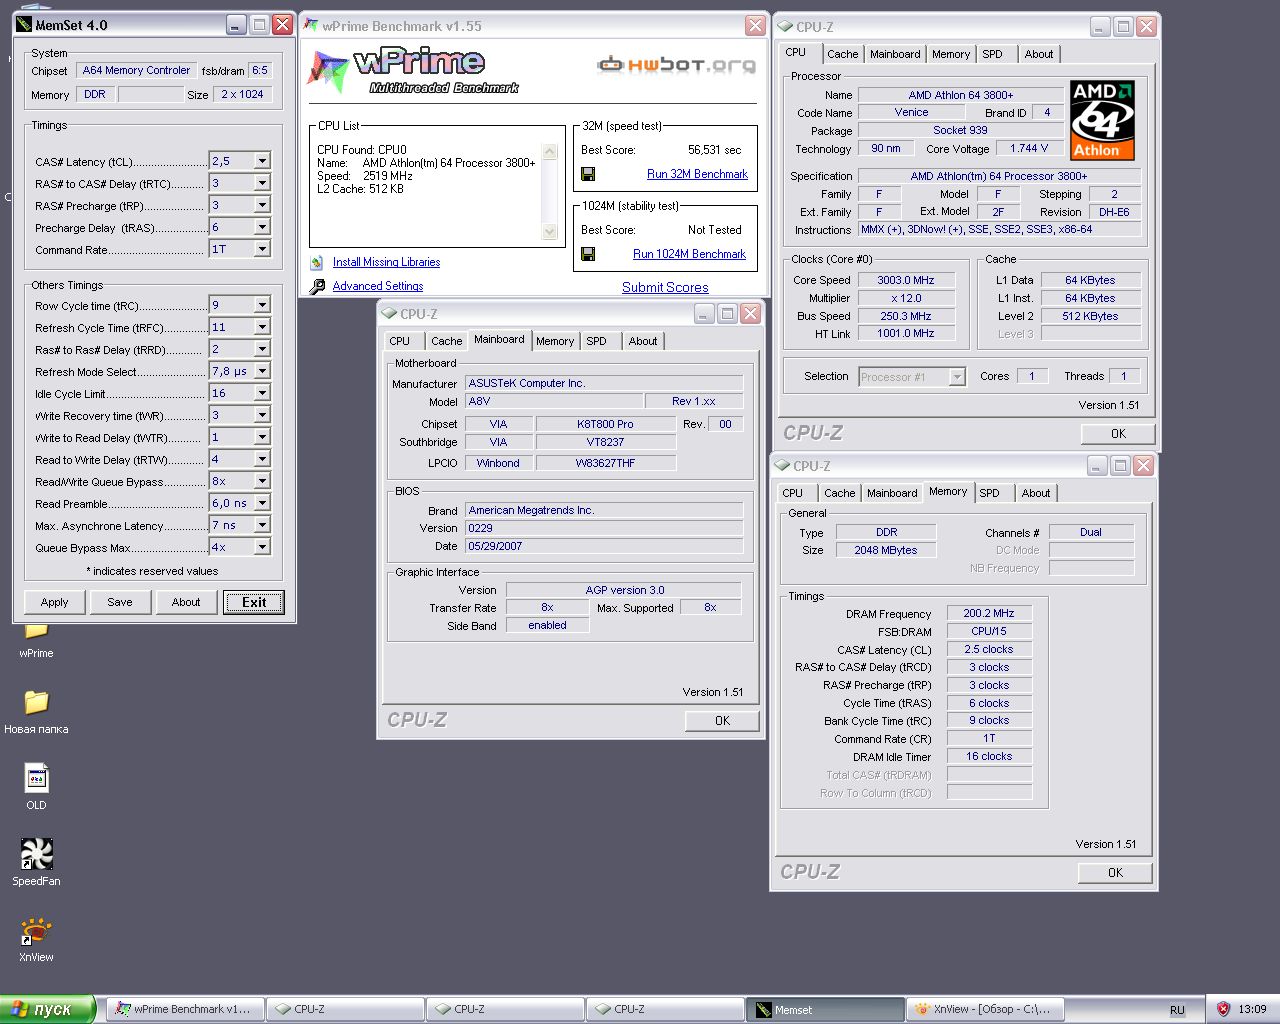Click the Core Speed 3003.0 MHz field
Image resolution: width=1280 pixels, height=1024 pixels.
tap(906, 280)
